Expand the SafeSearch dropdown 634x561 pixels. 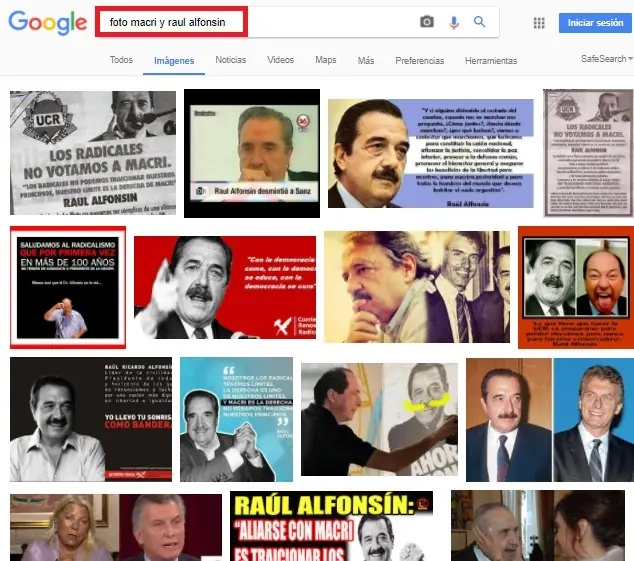coord(607,59)
